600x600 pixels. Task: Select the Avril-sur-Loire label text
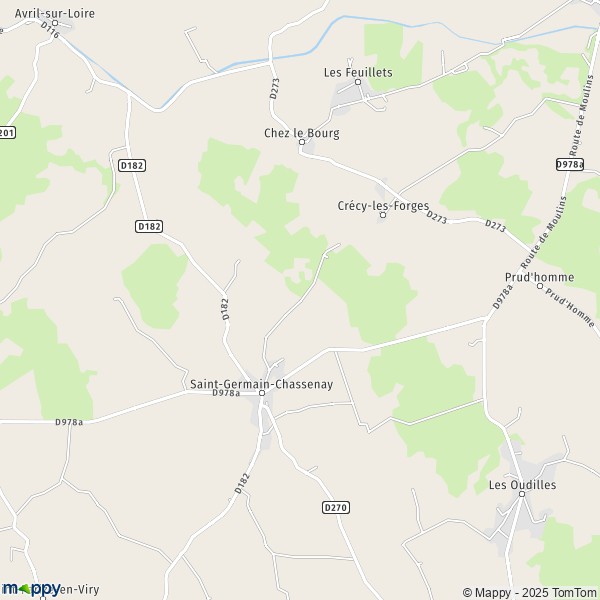pyautogui.click(x=55, y=13)
